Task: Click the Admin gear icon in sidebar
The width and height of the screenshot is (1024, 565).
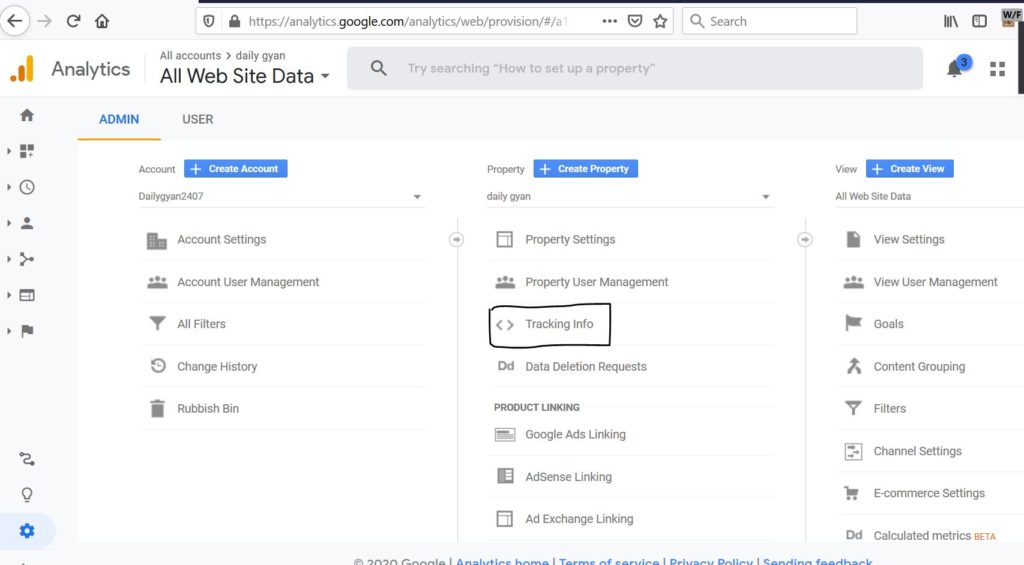Action: pyautogui.click(x=27, y=530)
